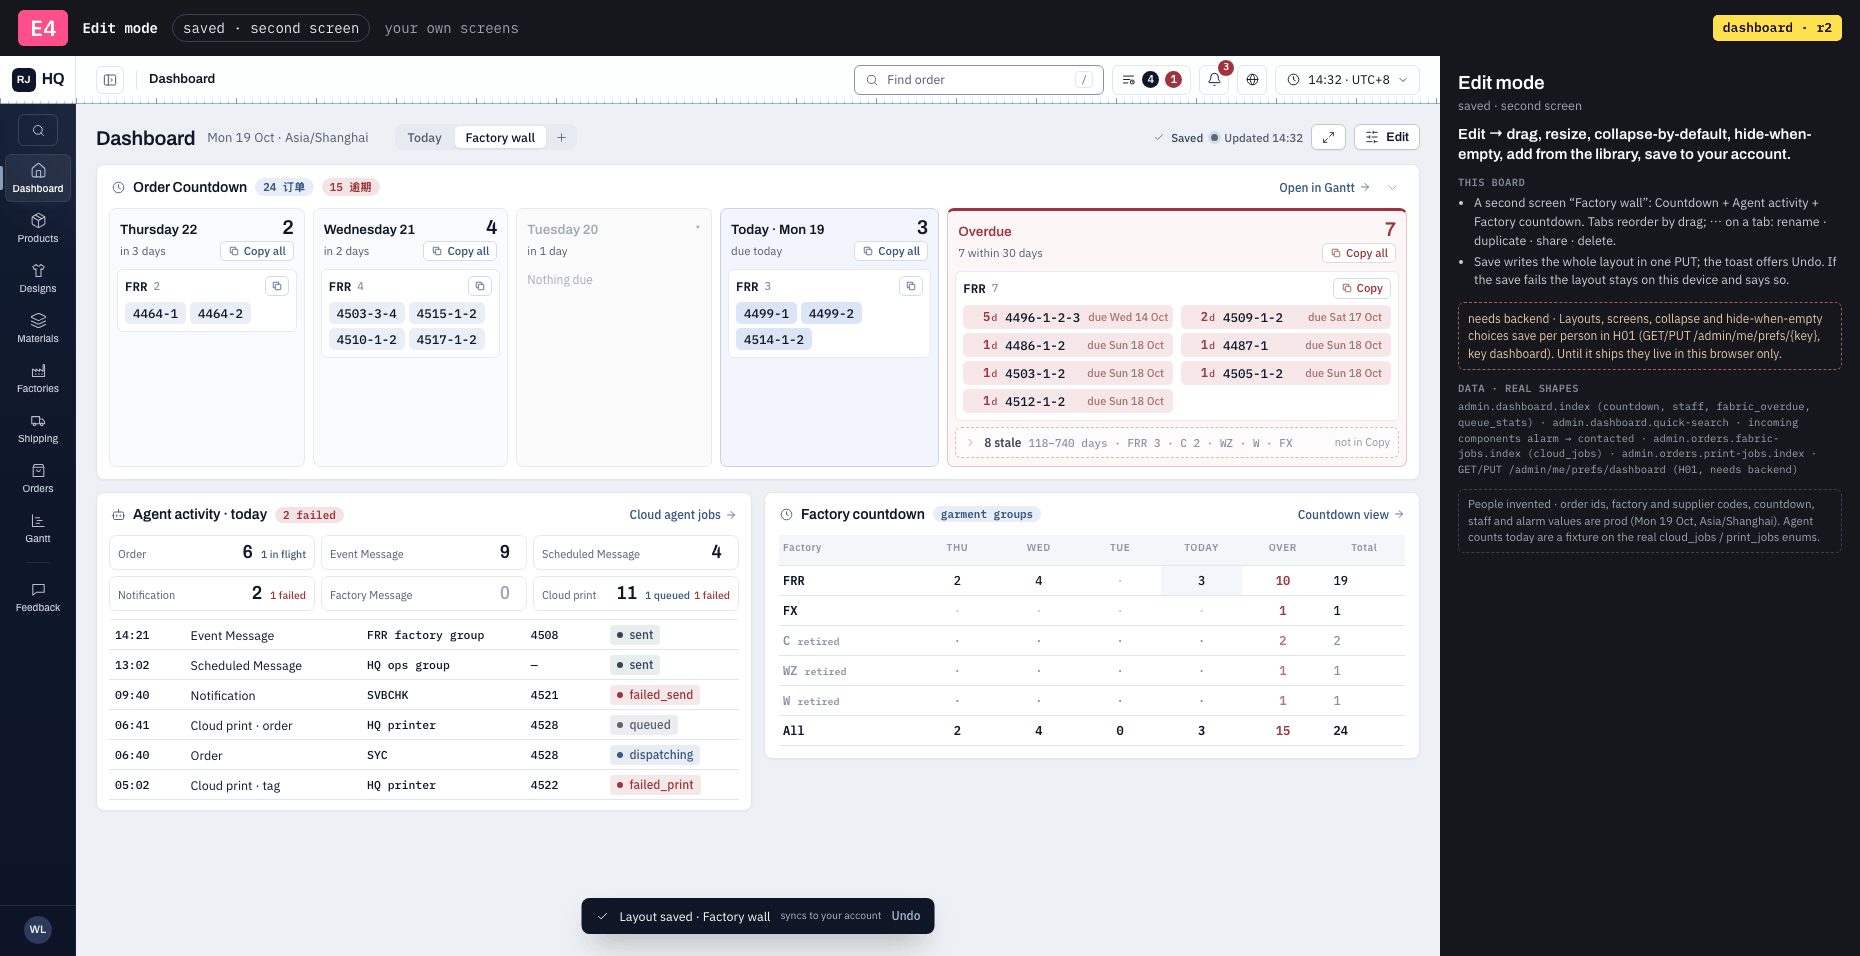
Task: Click the globe language icon
Action: (x=1252, y=80)
